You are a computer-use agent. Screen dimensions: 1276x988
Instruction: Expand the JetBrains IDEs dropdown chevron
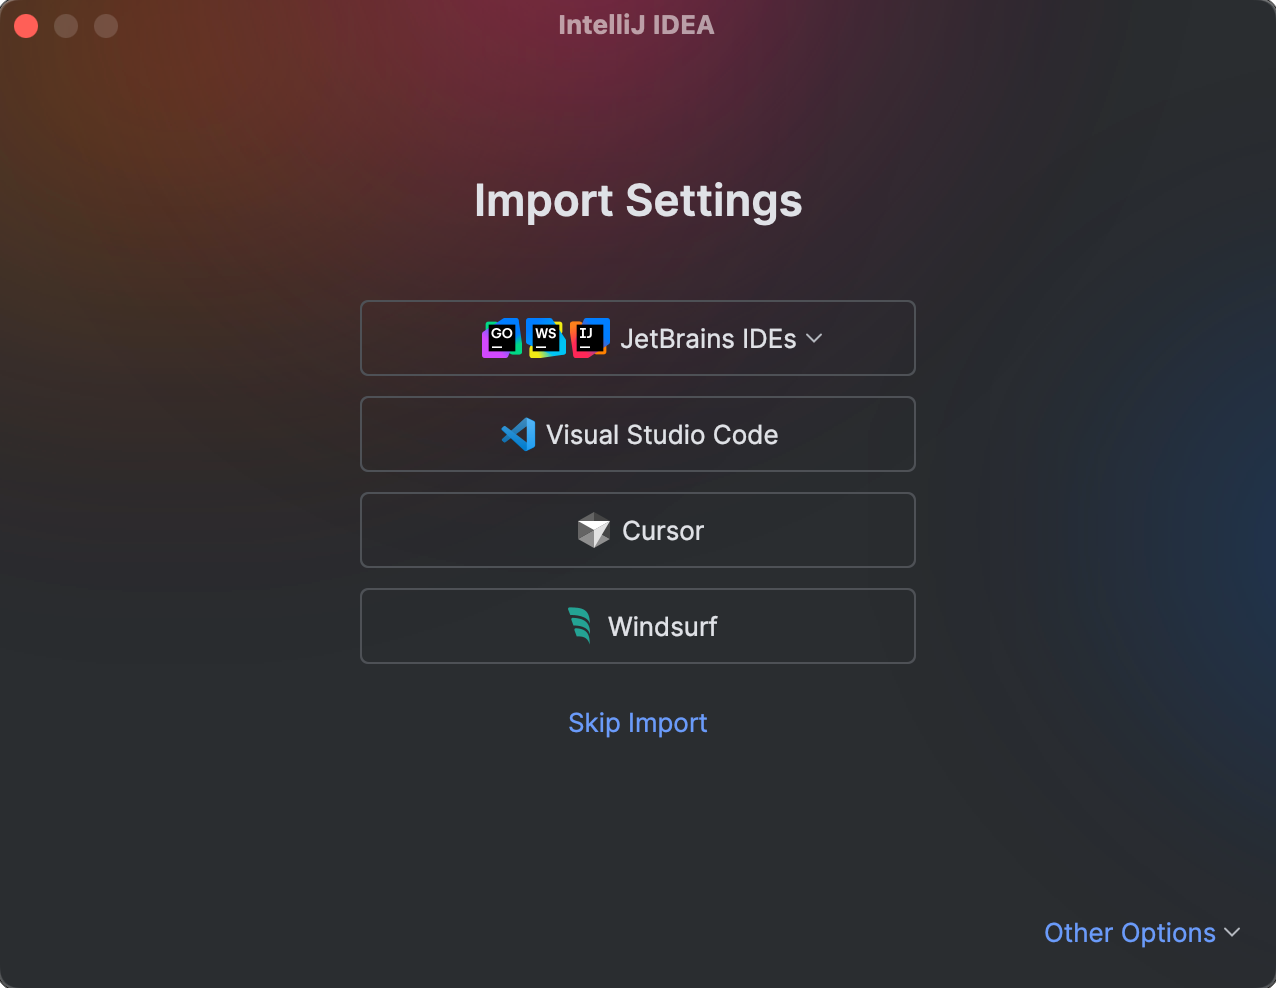814,339
